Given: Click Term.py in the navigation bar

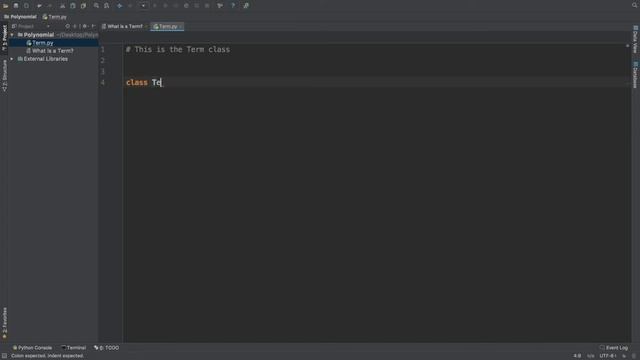Looking at the screenshot, I should [55, 17].
